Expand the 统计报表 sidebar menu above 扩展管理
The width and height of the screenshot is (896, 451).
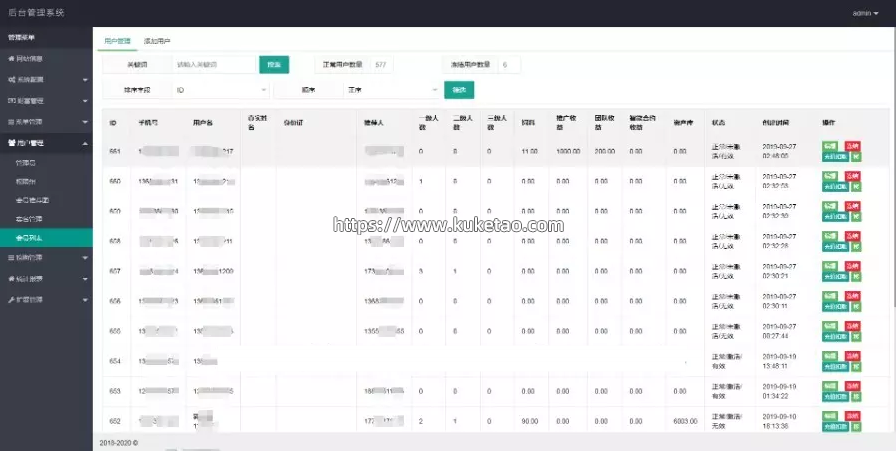(46, 278)
